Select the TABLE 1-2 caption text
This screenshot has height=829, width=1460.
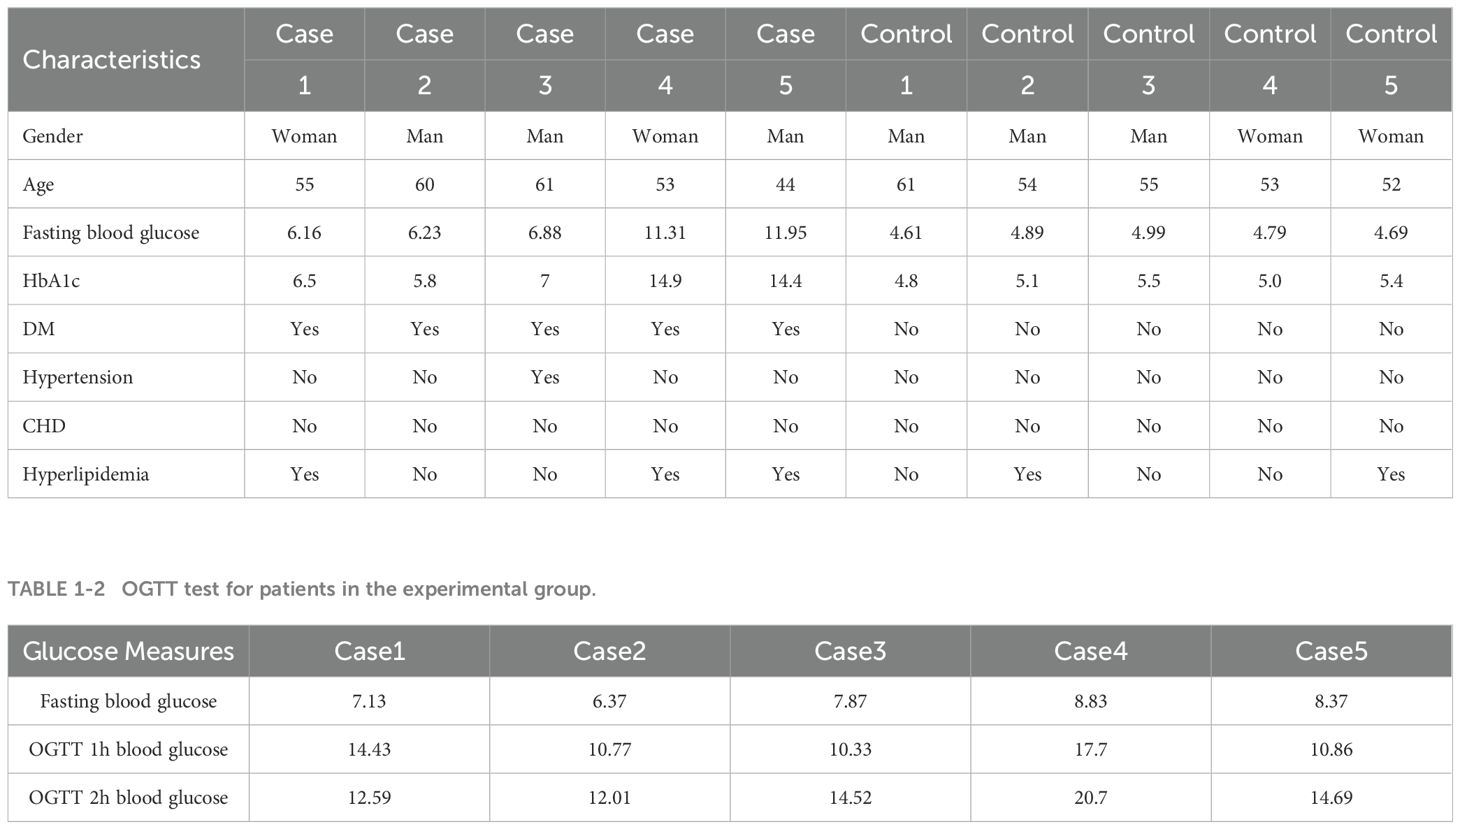(x=302, y=589)
